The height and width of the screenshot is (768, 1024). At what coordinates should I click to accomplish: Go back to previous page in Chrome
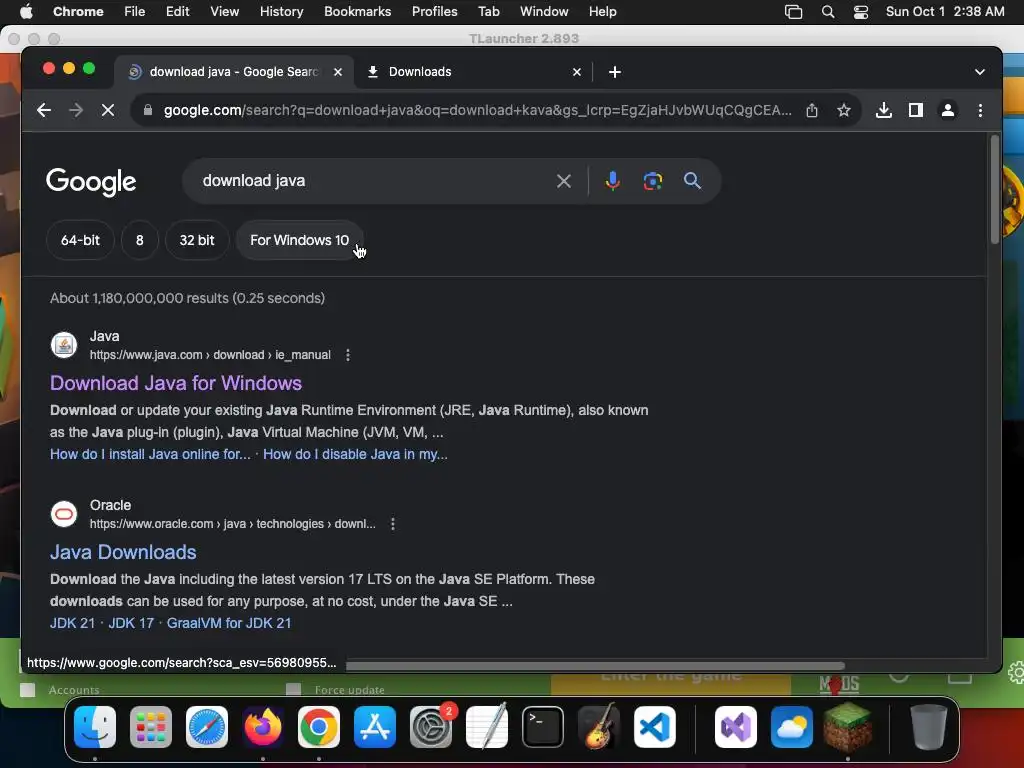(x=44, y=110)
